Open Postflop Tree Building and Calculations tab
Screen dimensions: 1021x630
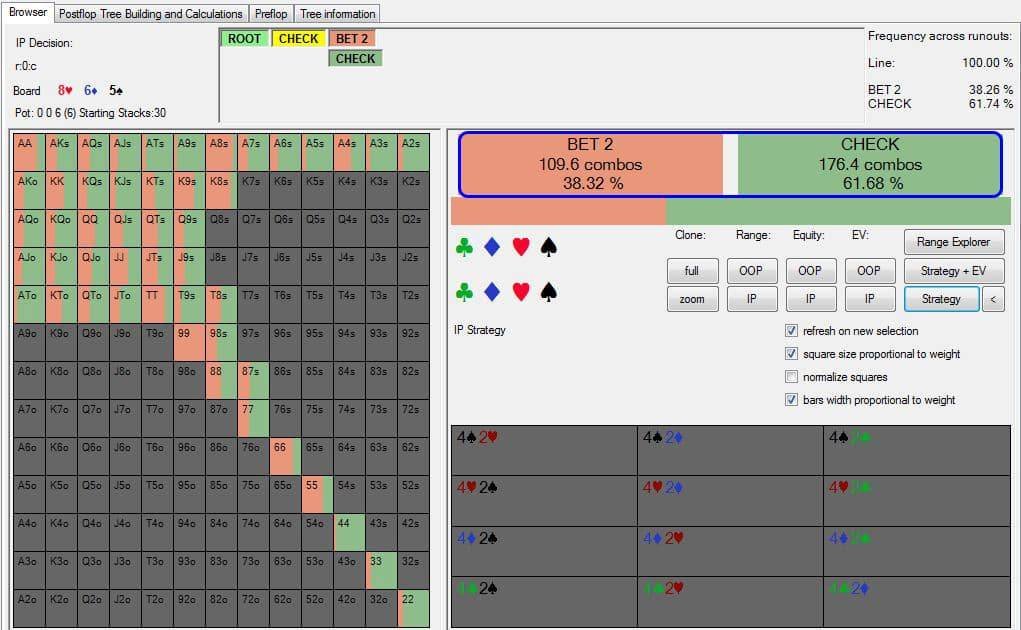point(150,14)
